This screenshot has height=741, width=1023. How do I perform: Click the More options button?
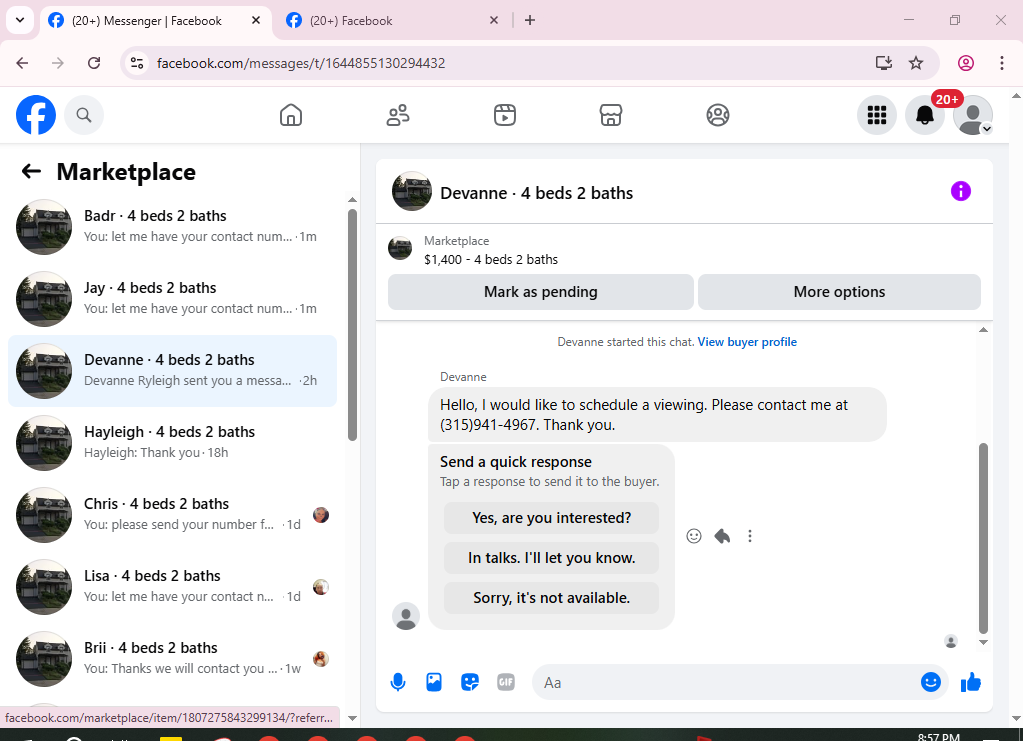pyautogui.click(x=839, y=292)
